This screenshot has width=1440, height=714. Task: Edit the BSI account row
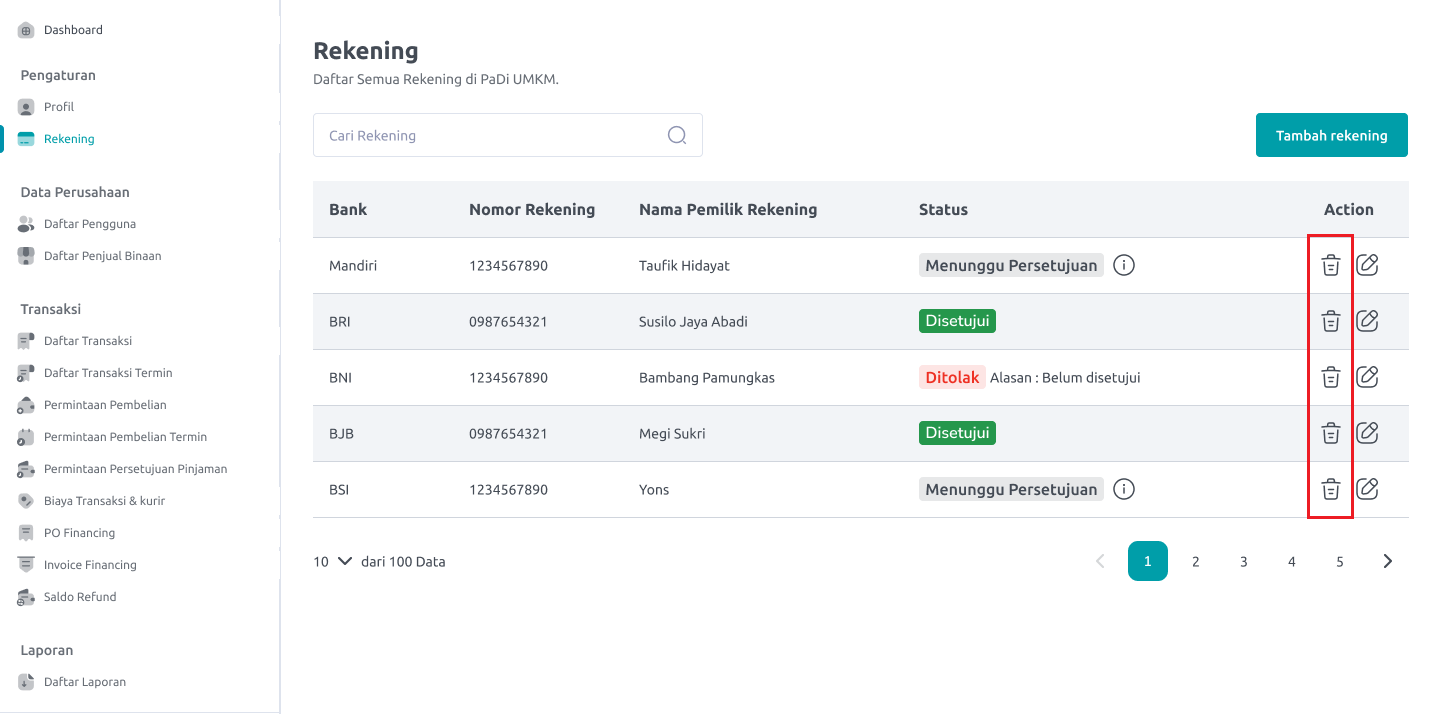pyautogui.click(x=1367, y=489)
